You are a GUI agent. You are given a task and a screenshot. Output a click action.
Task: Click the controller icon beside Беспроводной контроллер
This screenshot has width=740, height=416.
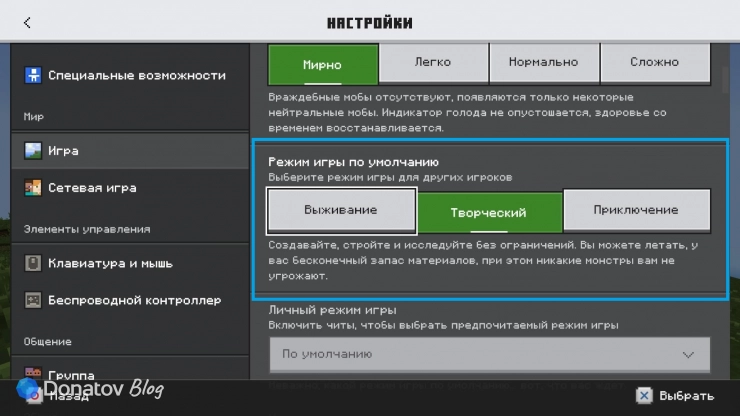pos(33,300)
